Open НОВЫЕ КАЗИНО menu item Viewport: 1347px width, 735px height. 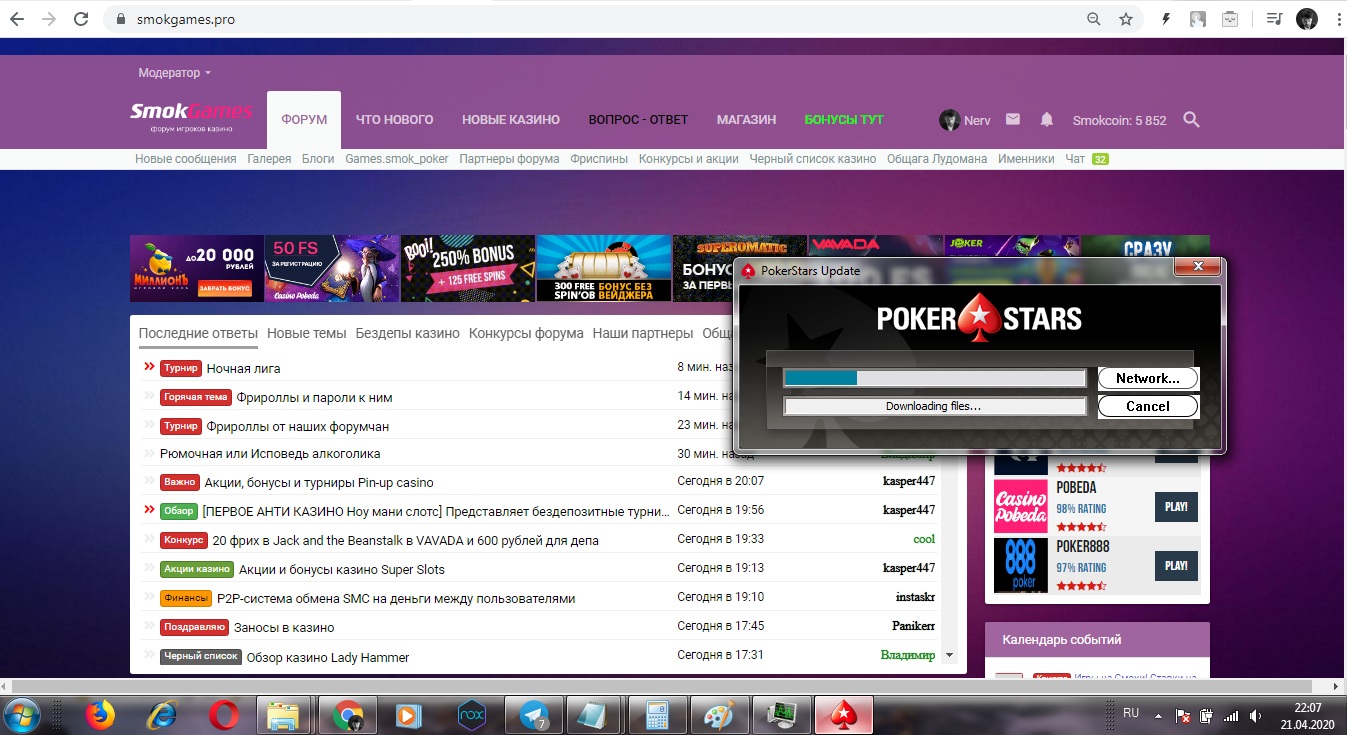(x=511, y=120)
